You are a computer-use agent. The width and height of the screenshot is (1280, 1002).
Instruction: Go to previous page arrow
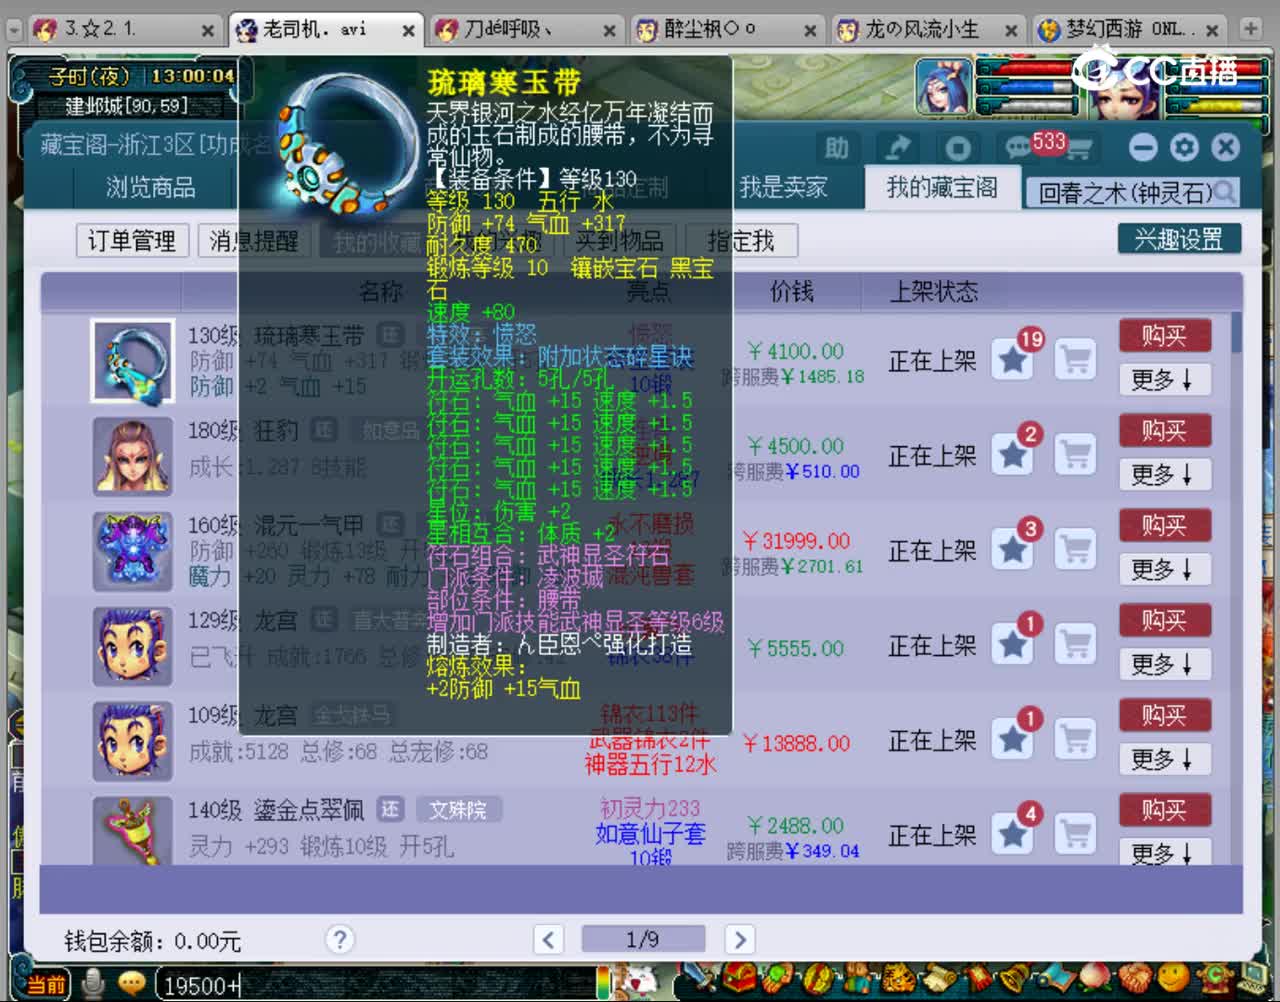point(548,939)
